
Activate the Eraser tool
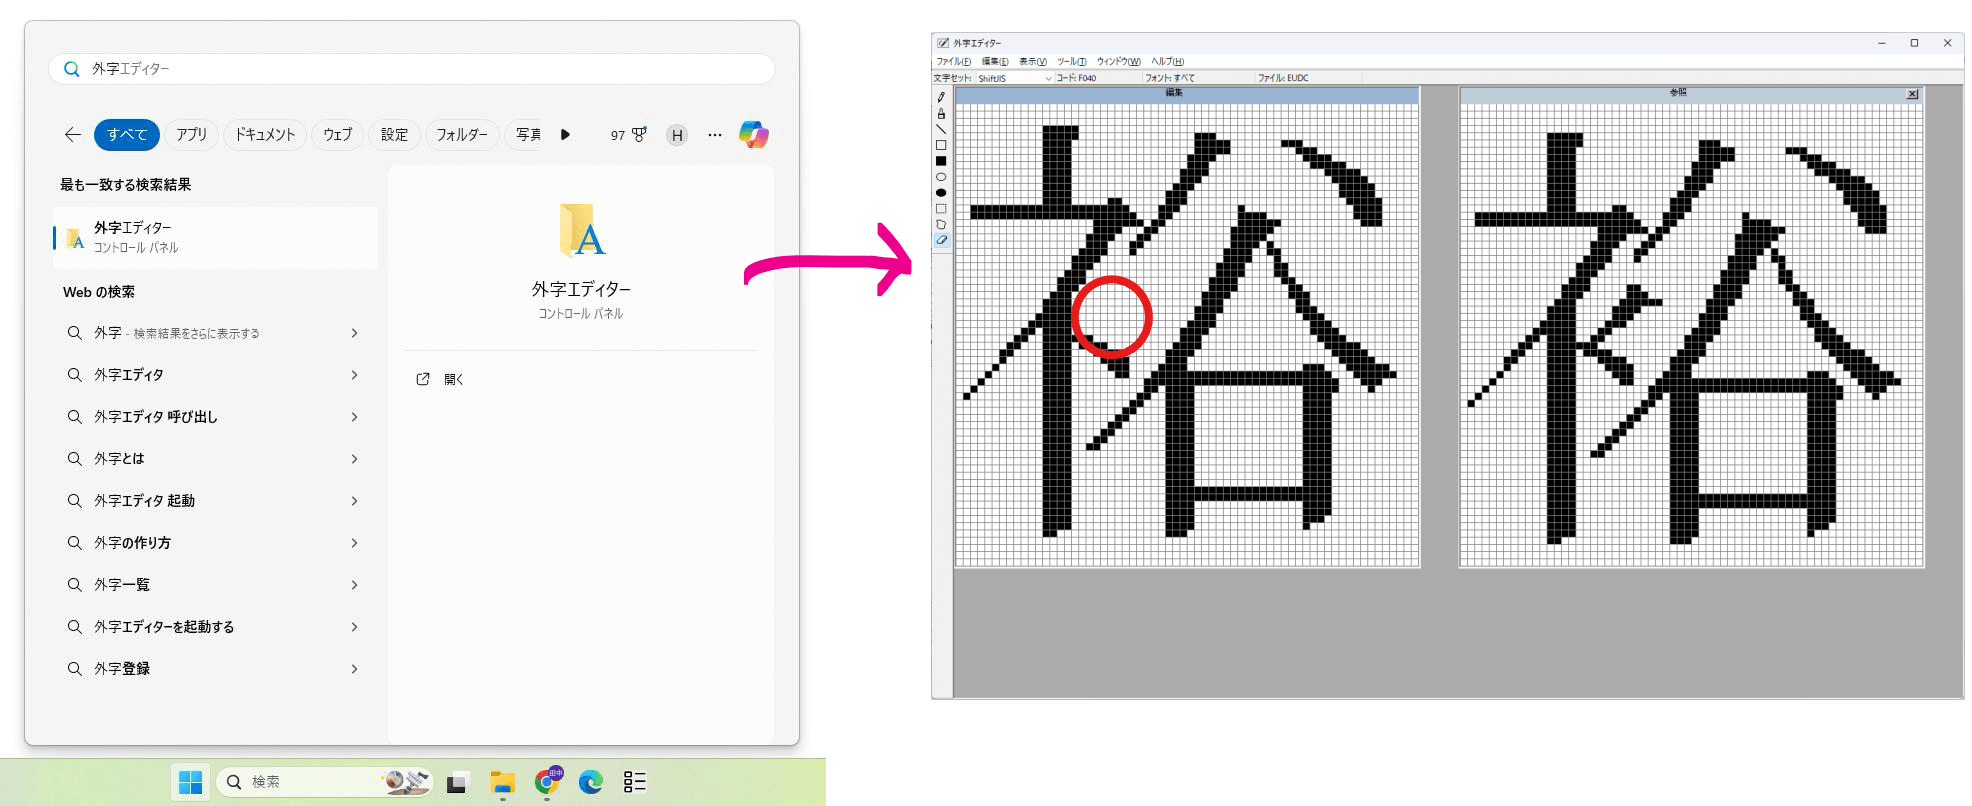[941, 240]
